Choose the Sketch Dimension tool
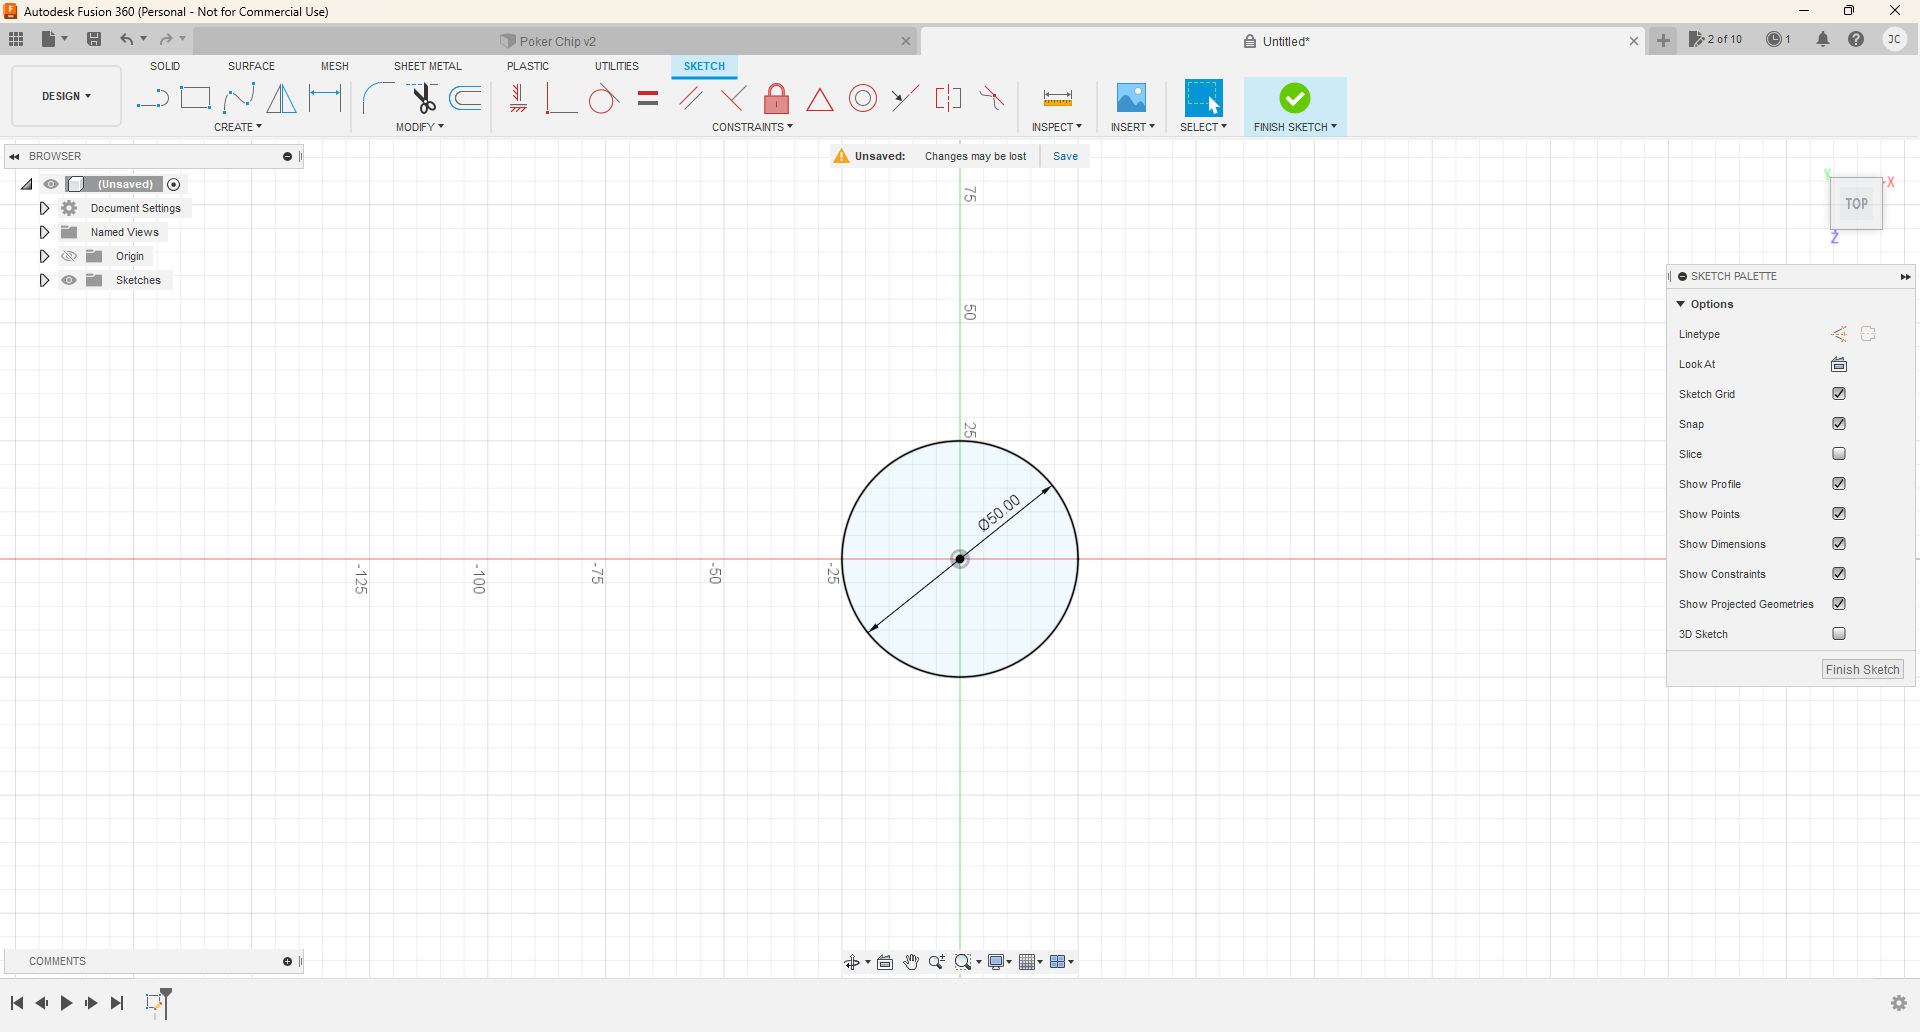 (325, 98)
